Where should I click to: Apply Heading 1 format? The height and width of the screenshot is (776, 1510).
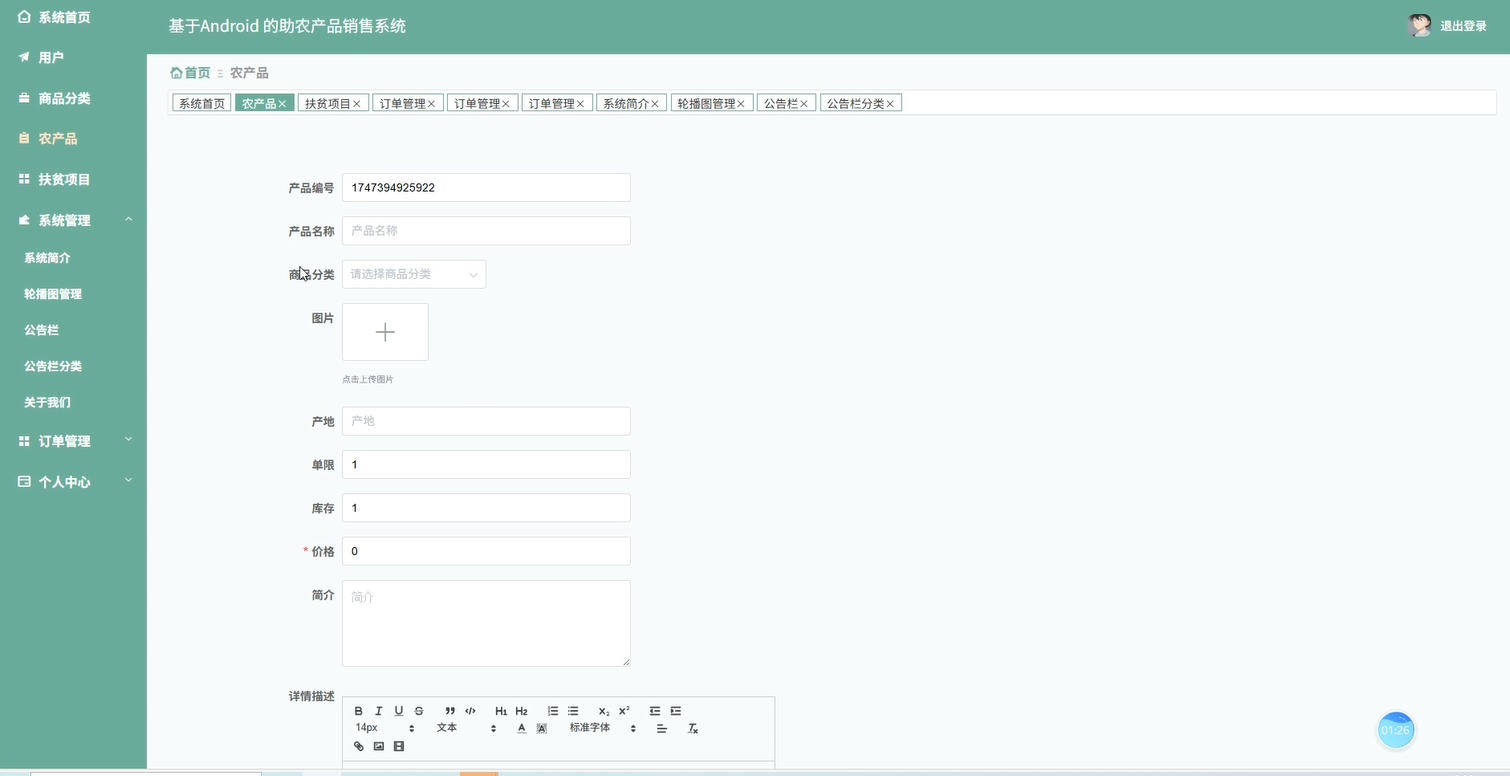point(501,711)
